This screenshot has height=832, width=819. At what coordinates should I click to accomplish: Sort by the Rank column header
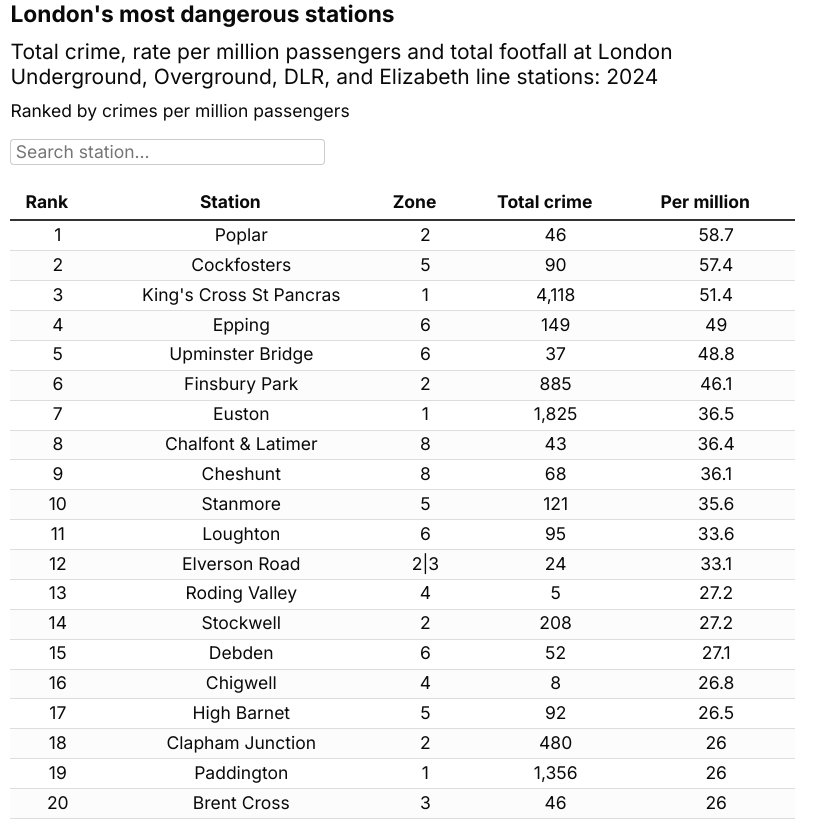click(x=47, y=202)
